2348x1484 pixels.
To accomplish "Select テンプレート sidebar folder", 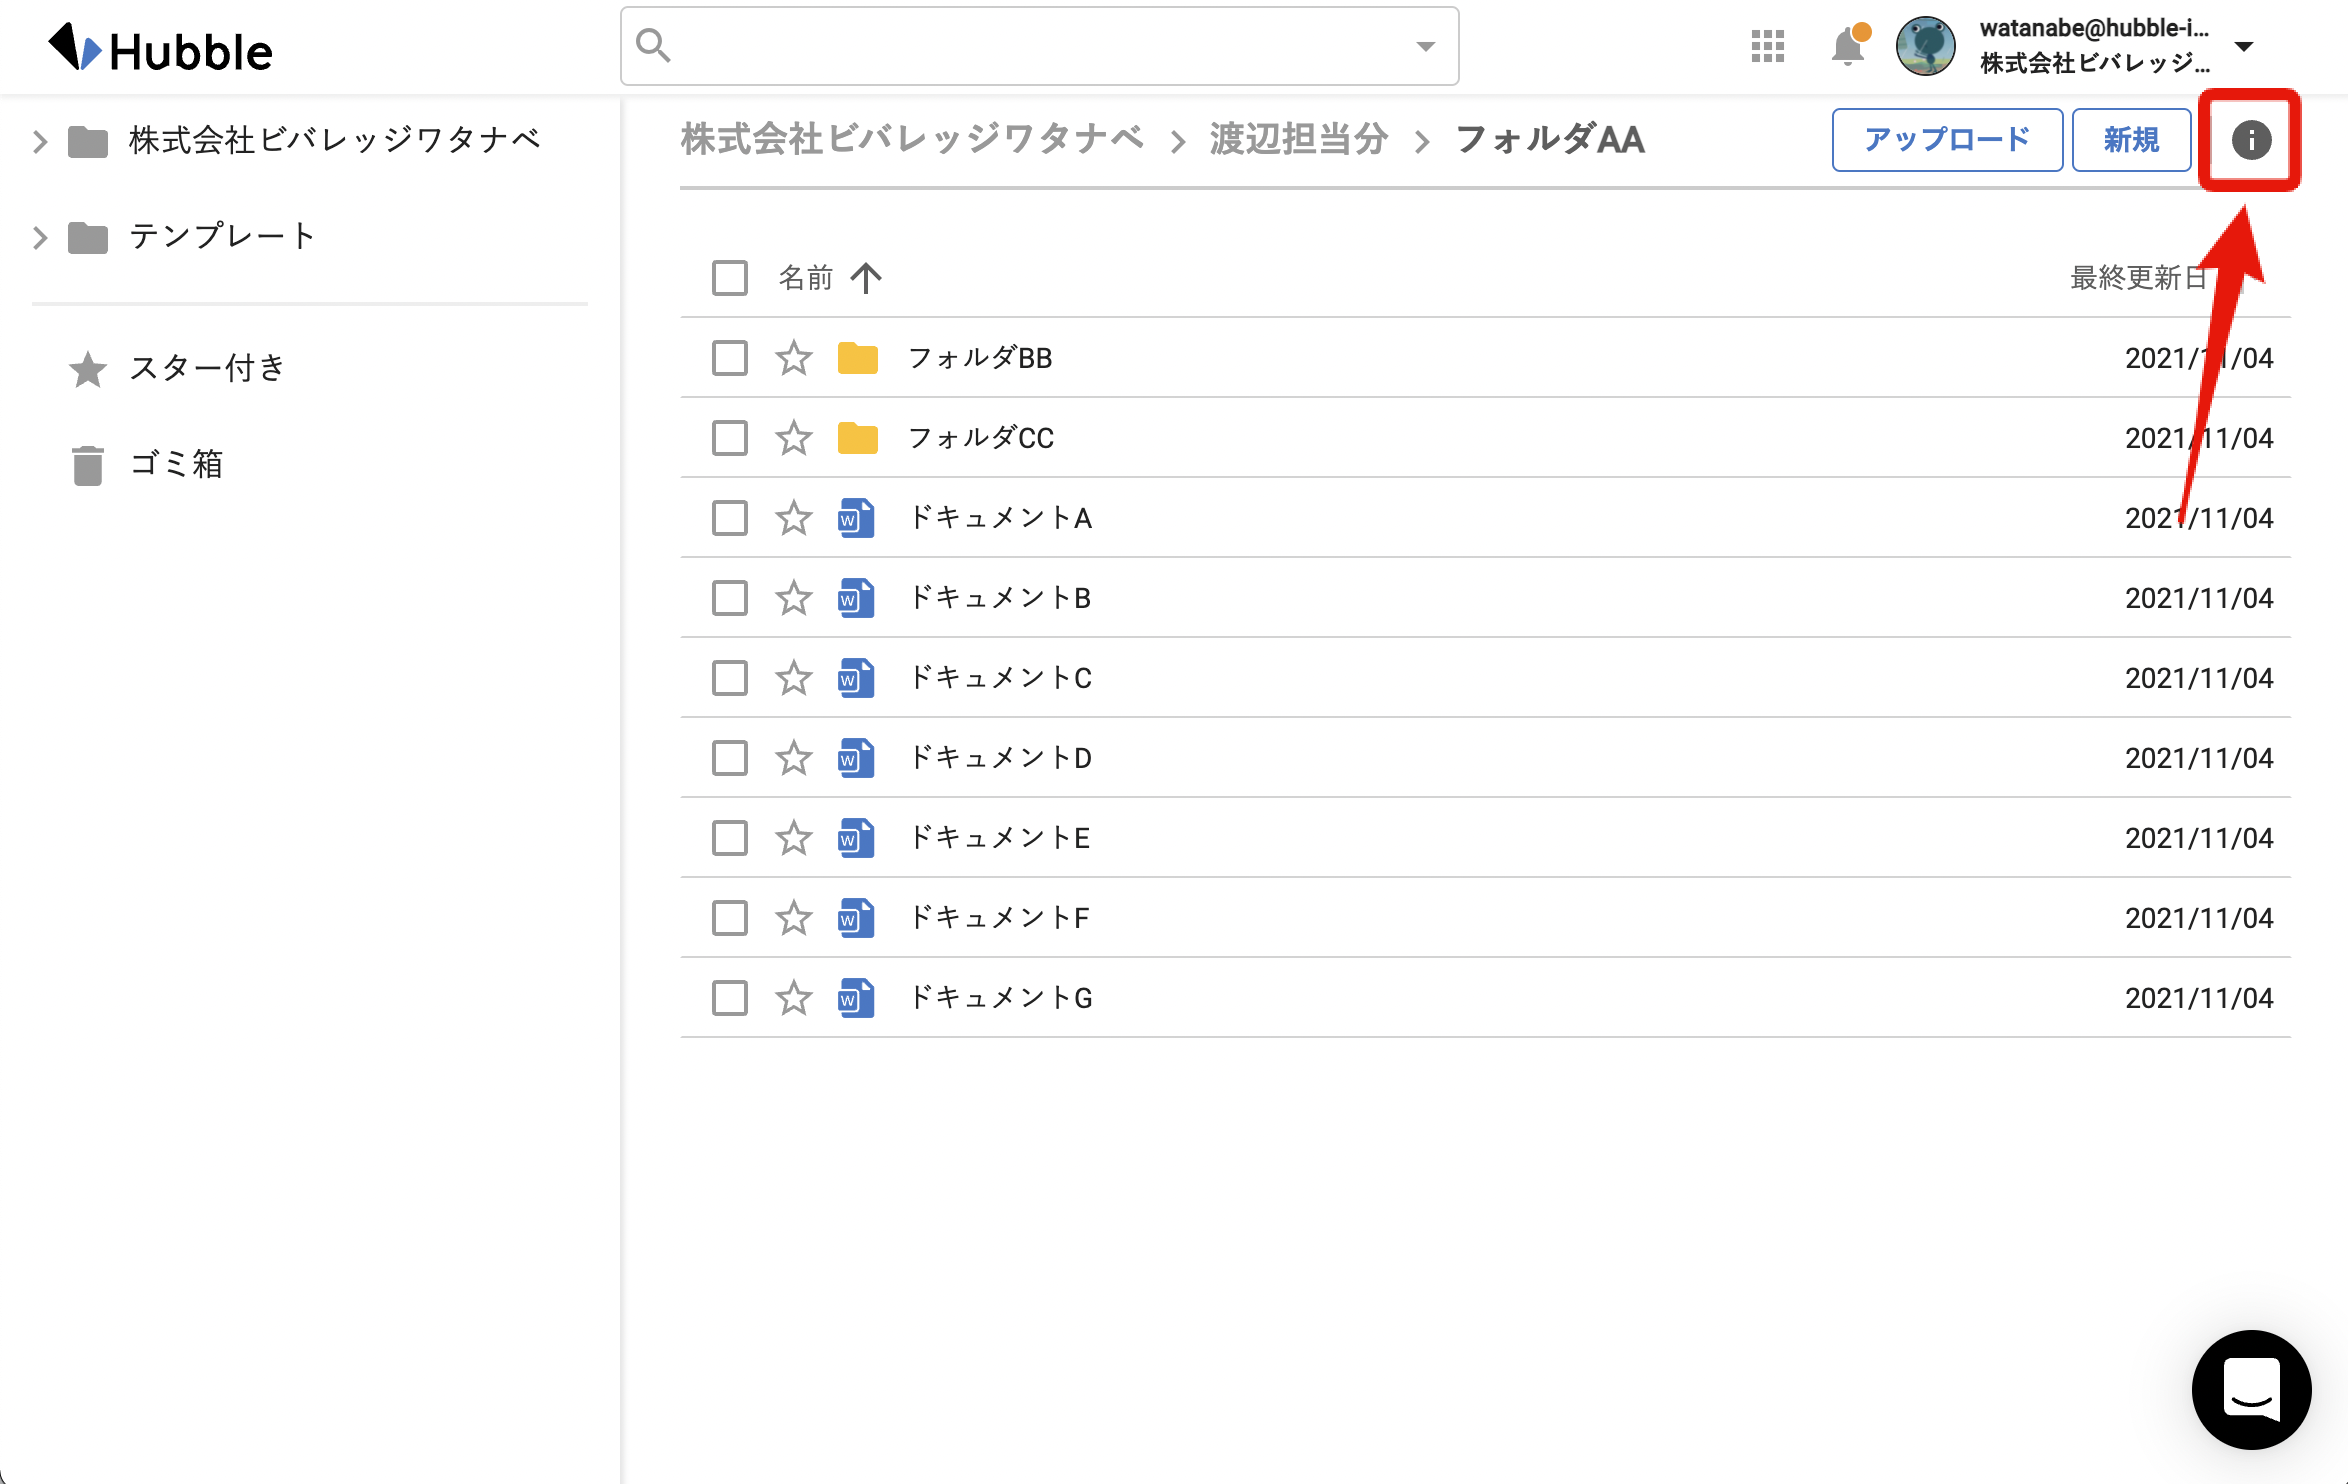I will 222,236.
